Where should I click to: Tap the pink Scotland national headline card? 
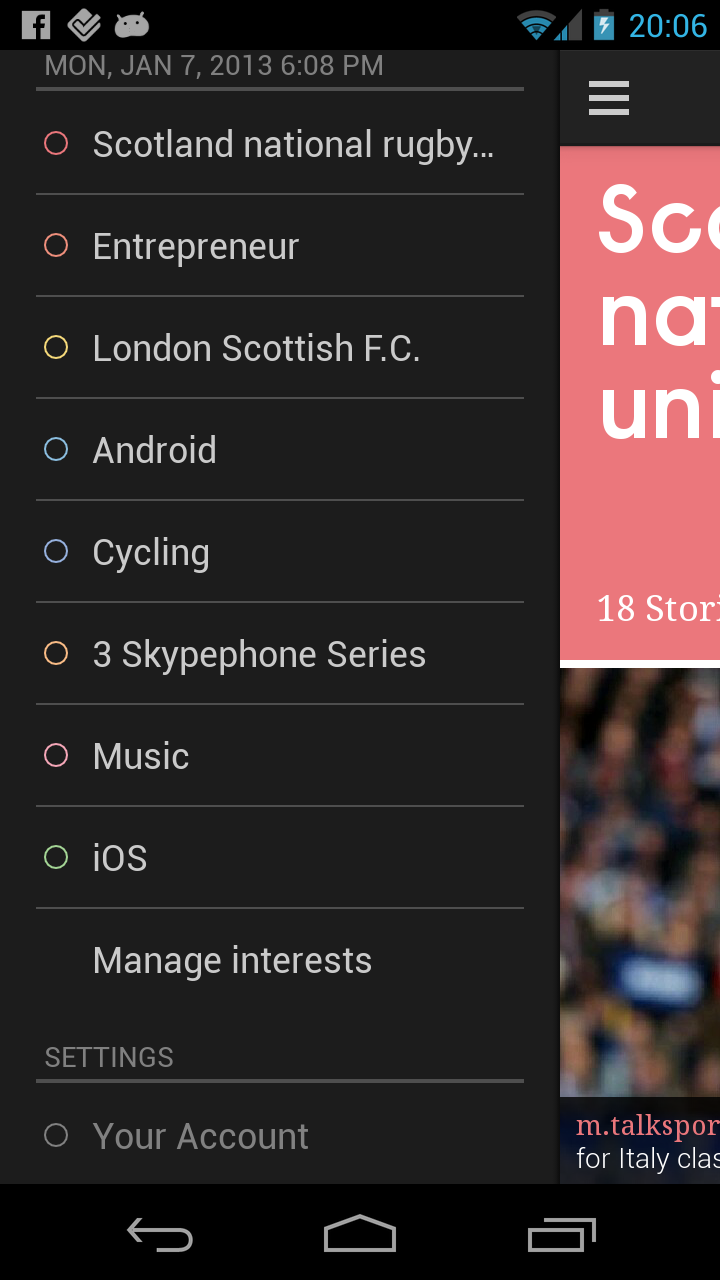click(x=640, y=400)
